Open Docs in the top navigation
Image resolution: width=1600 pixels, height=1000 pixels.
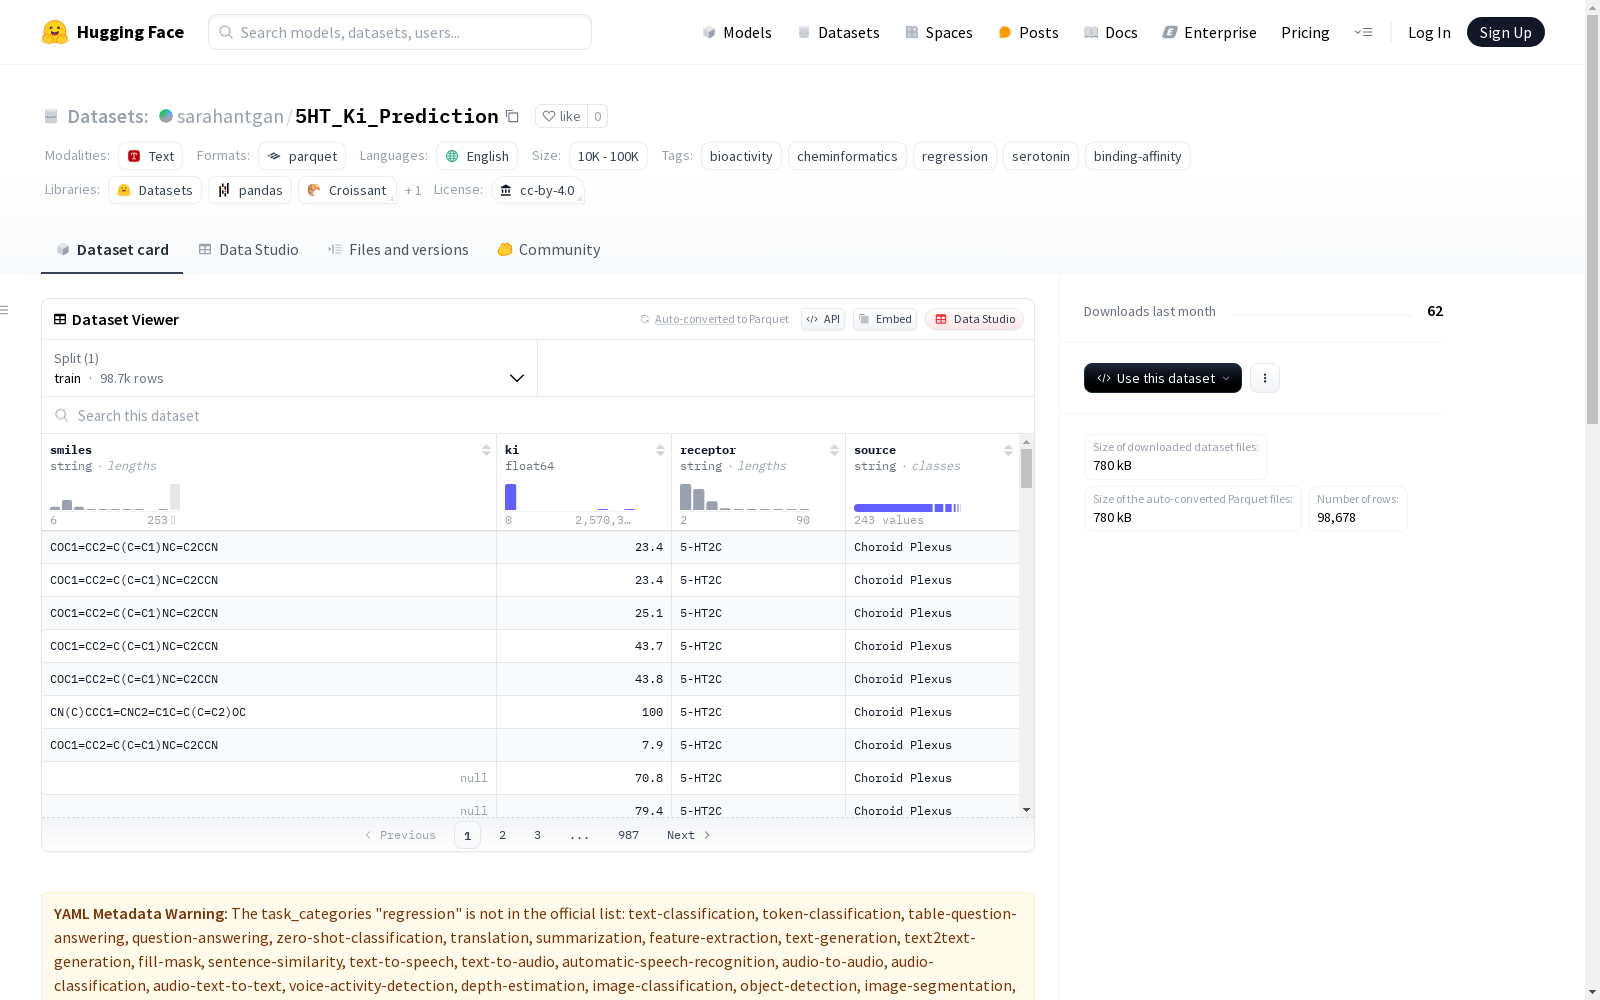(x=1111, y=32)
